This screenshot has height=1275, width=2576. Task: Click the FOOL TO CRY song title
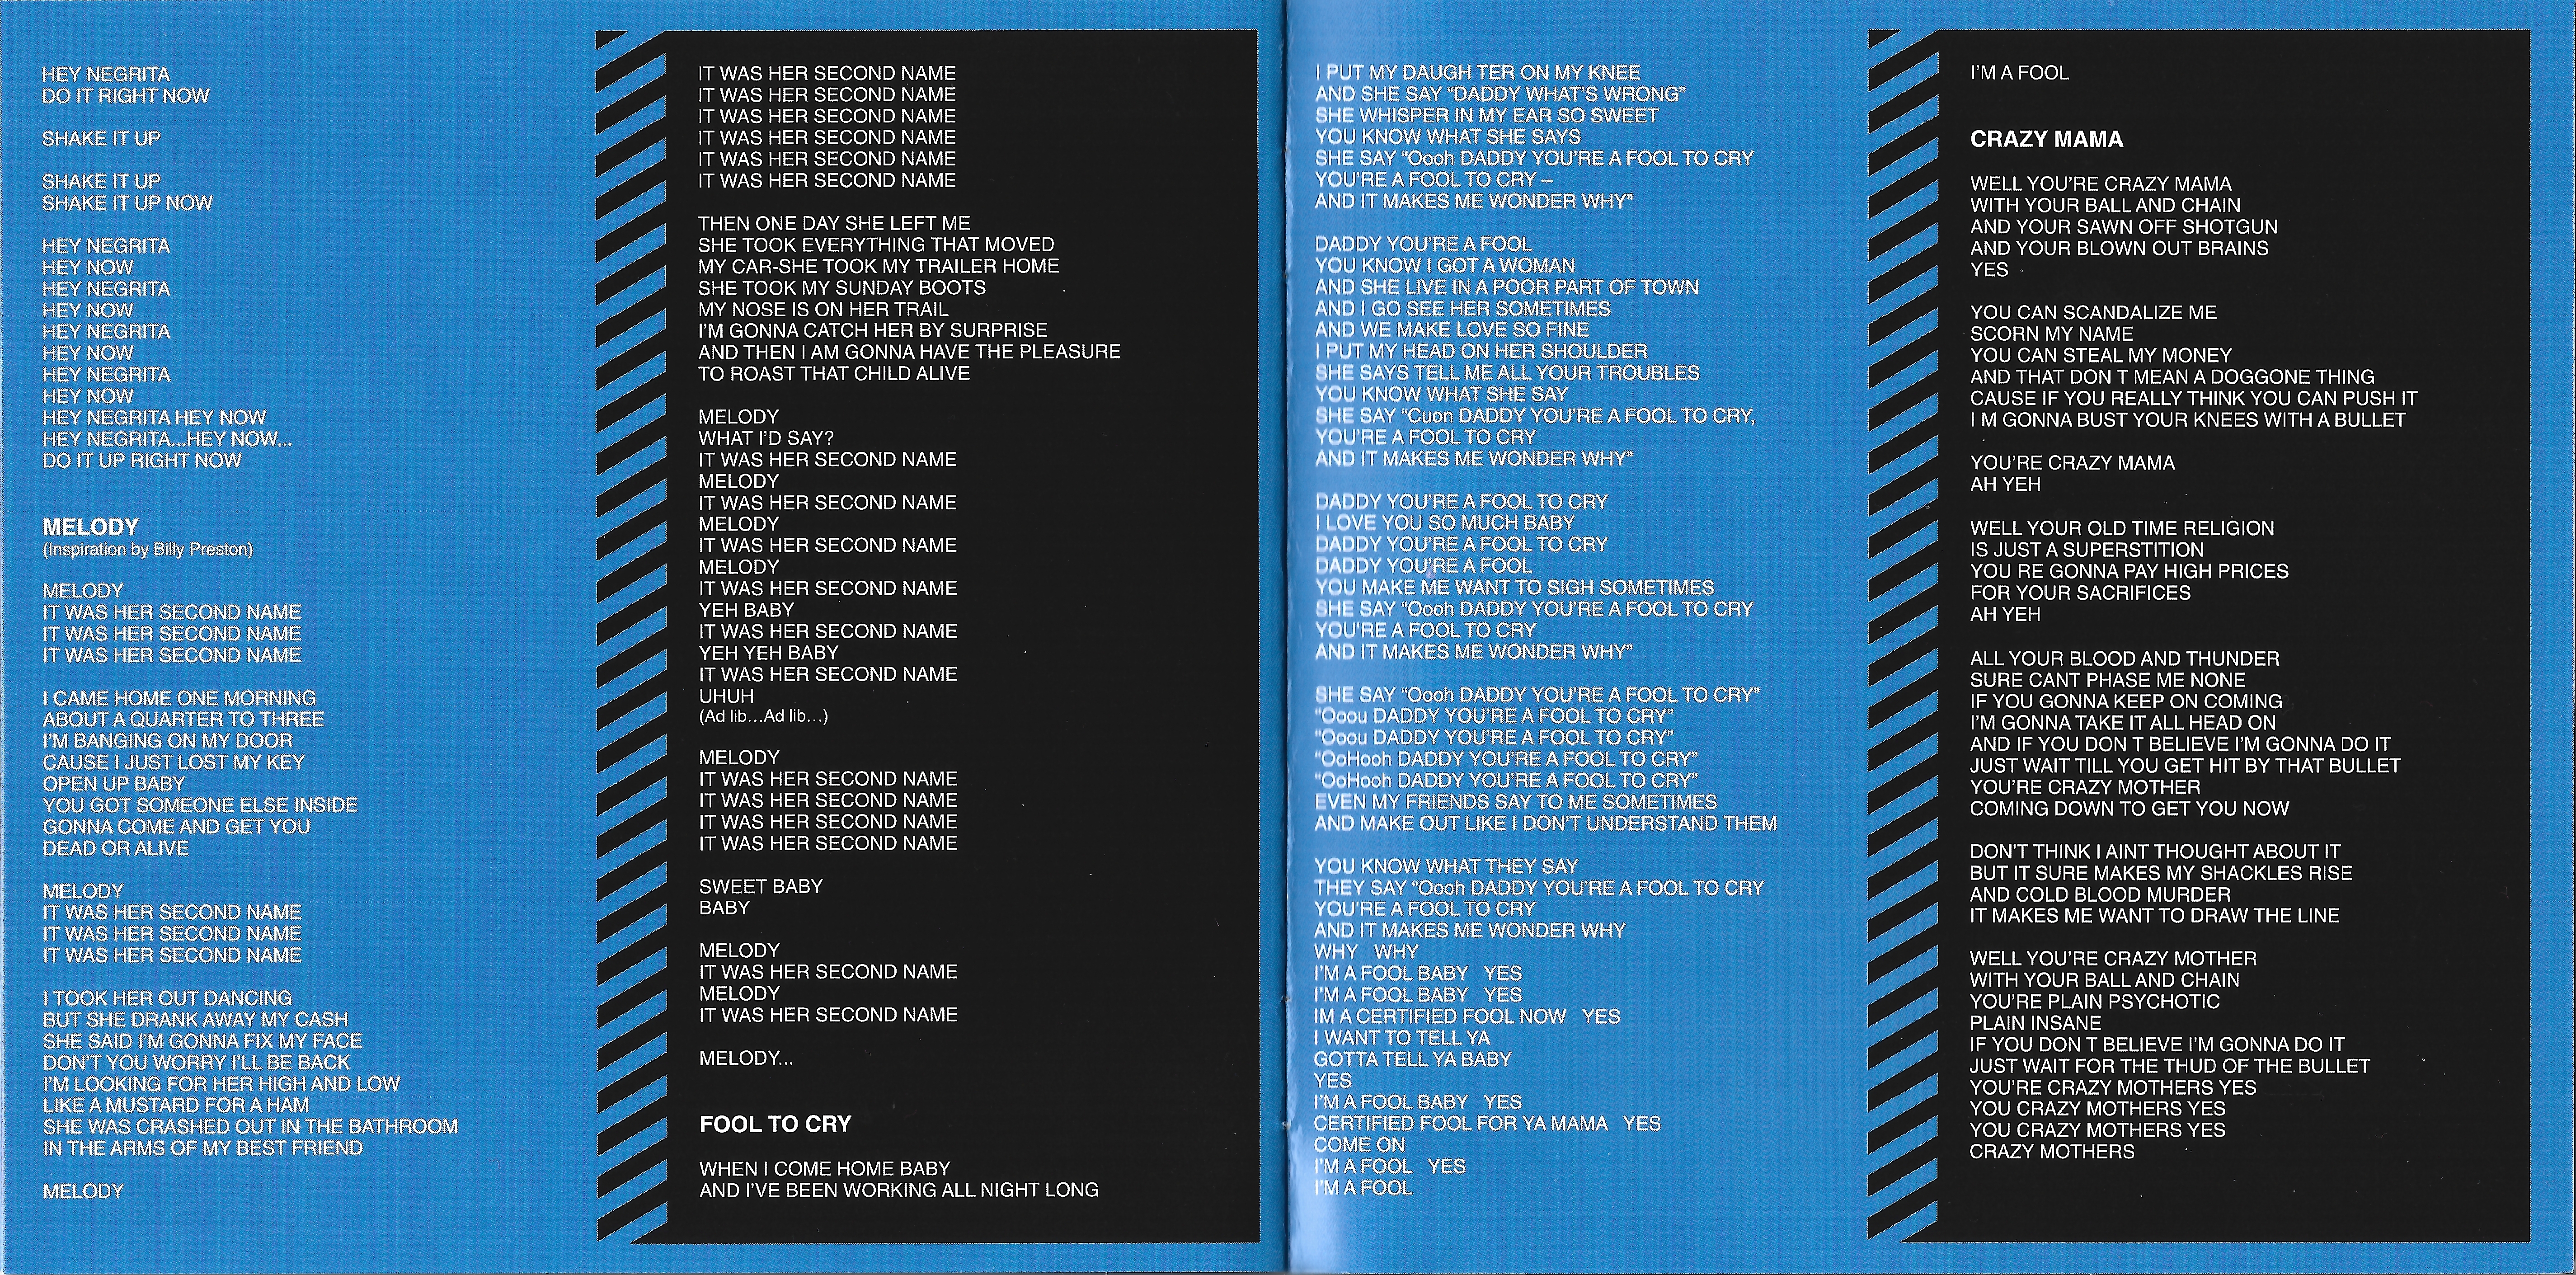[x=775, y=1124]
